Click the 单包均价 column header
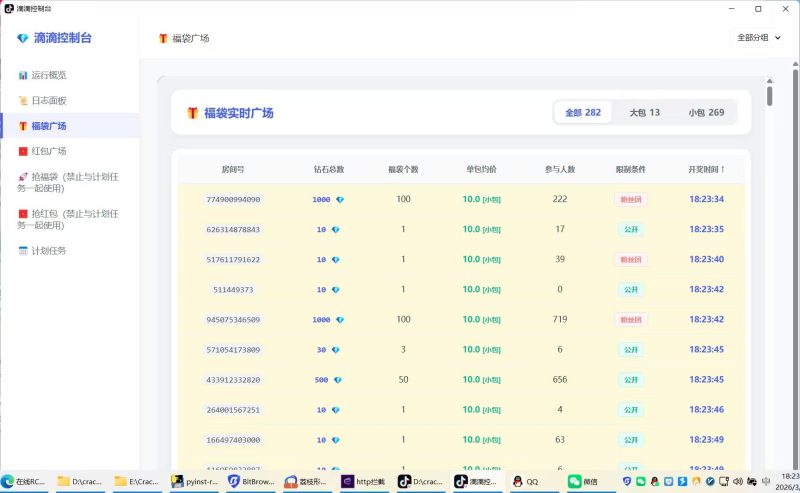The width and height of the screenshot is (800, 493). click(481, 169)
